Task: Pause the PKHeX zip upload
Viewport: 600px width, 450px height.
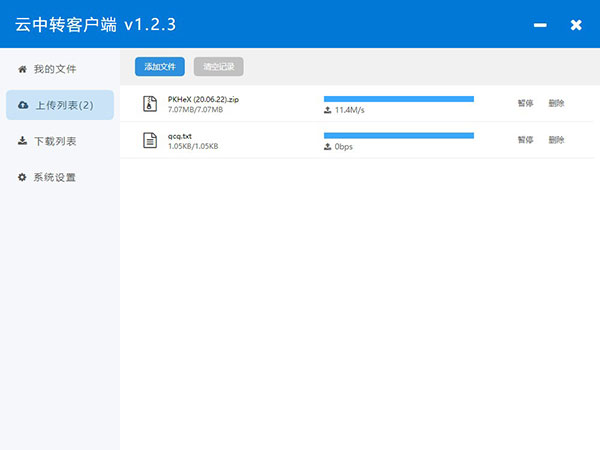Action: 525,103
